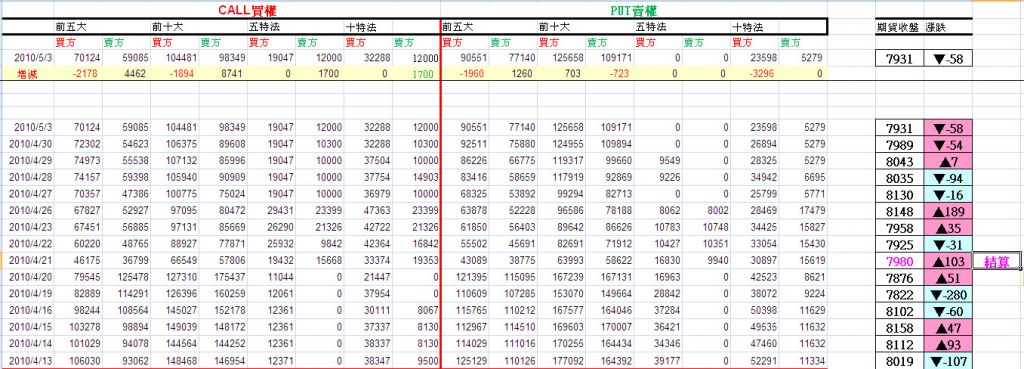The width and height of the screenshot is (1024, 369).
Task: Select the date cell 2010/4/15
Action: pos(28,328)
